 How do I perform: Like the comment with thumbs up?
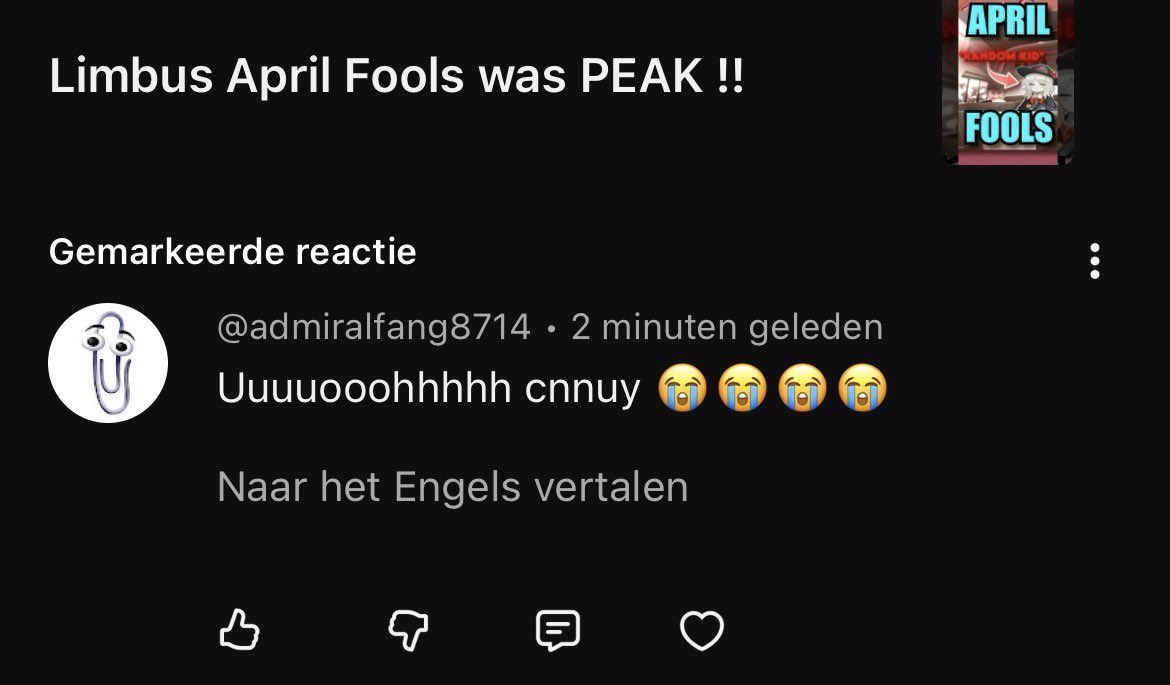click(240, 630)
